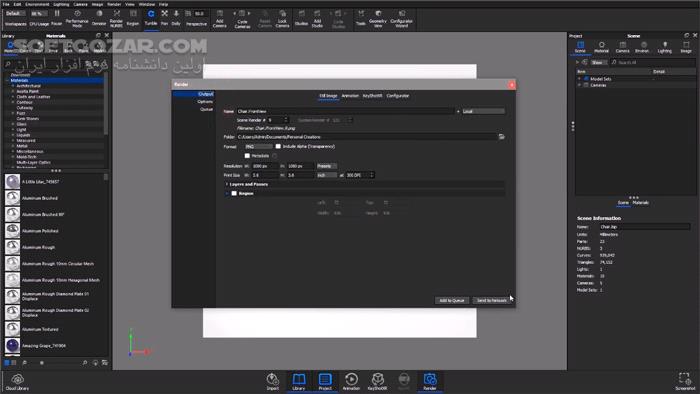Image resolution: width=700 pixels, height=394 pixels.
Task: Open the Material tab in Project panel
Action: 601,47
